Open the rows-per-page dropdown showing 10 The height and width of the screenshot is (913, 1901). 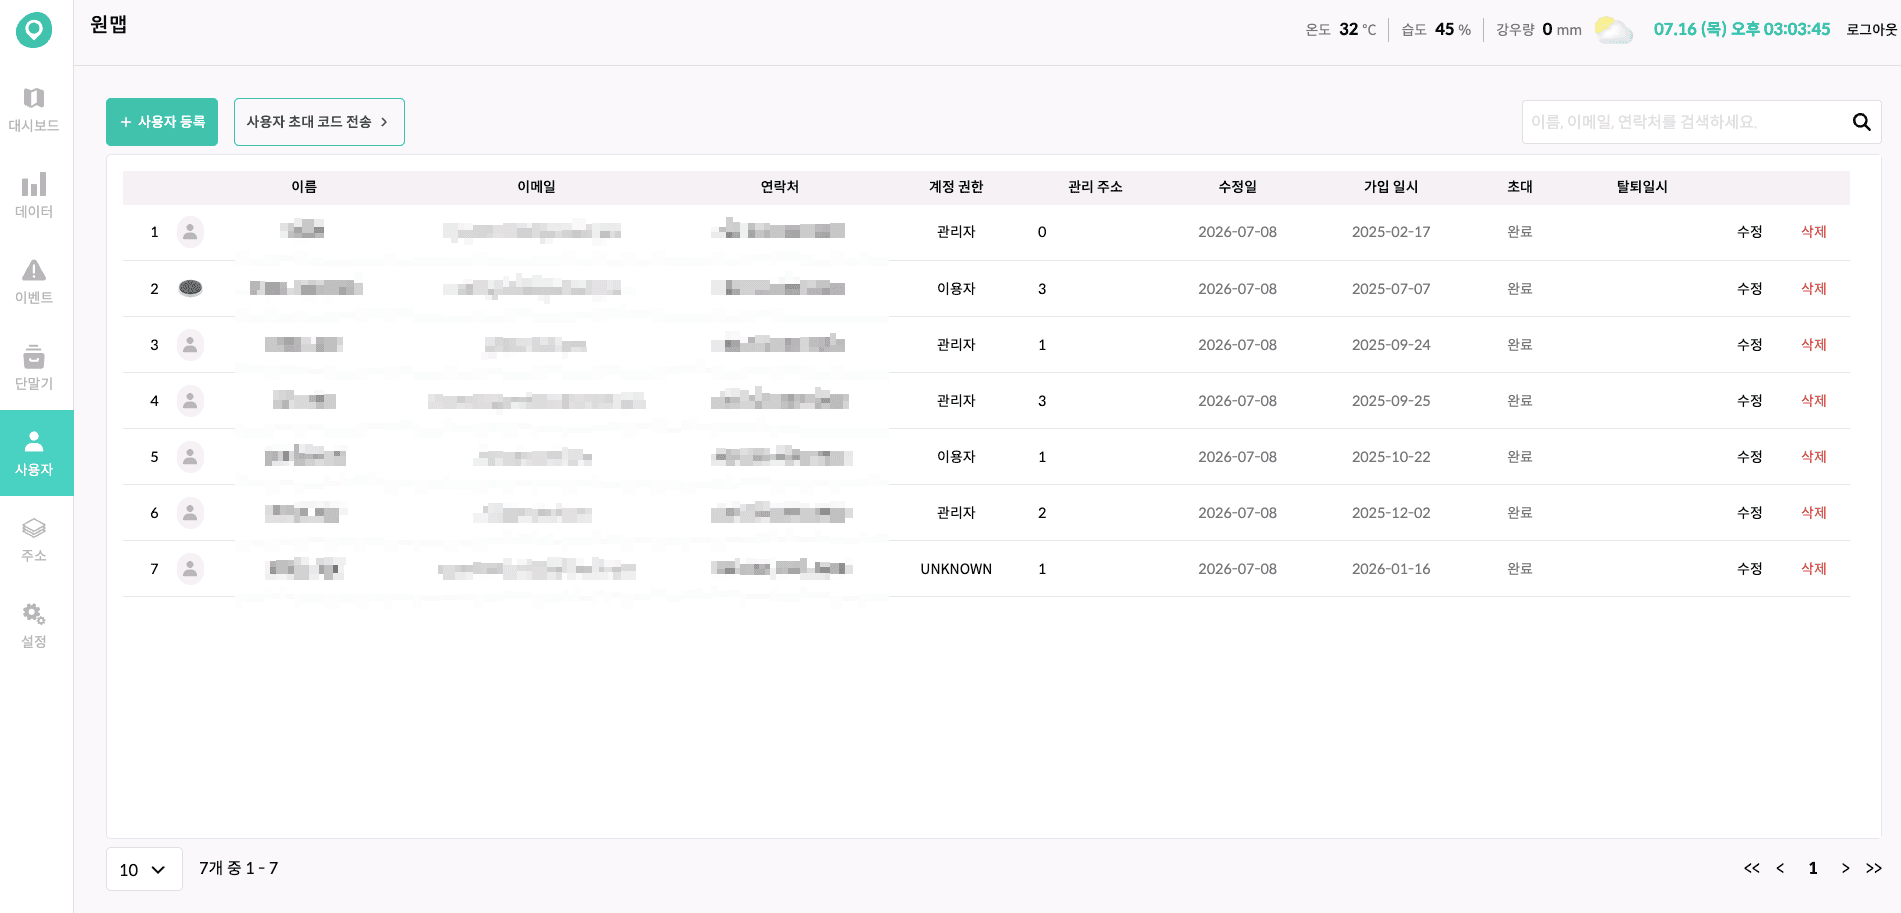144,869
